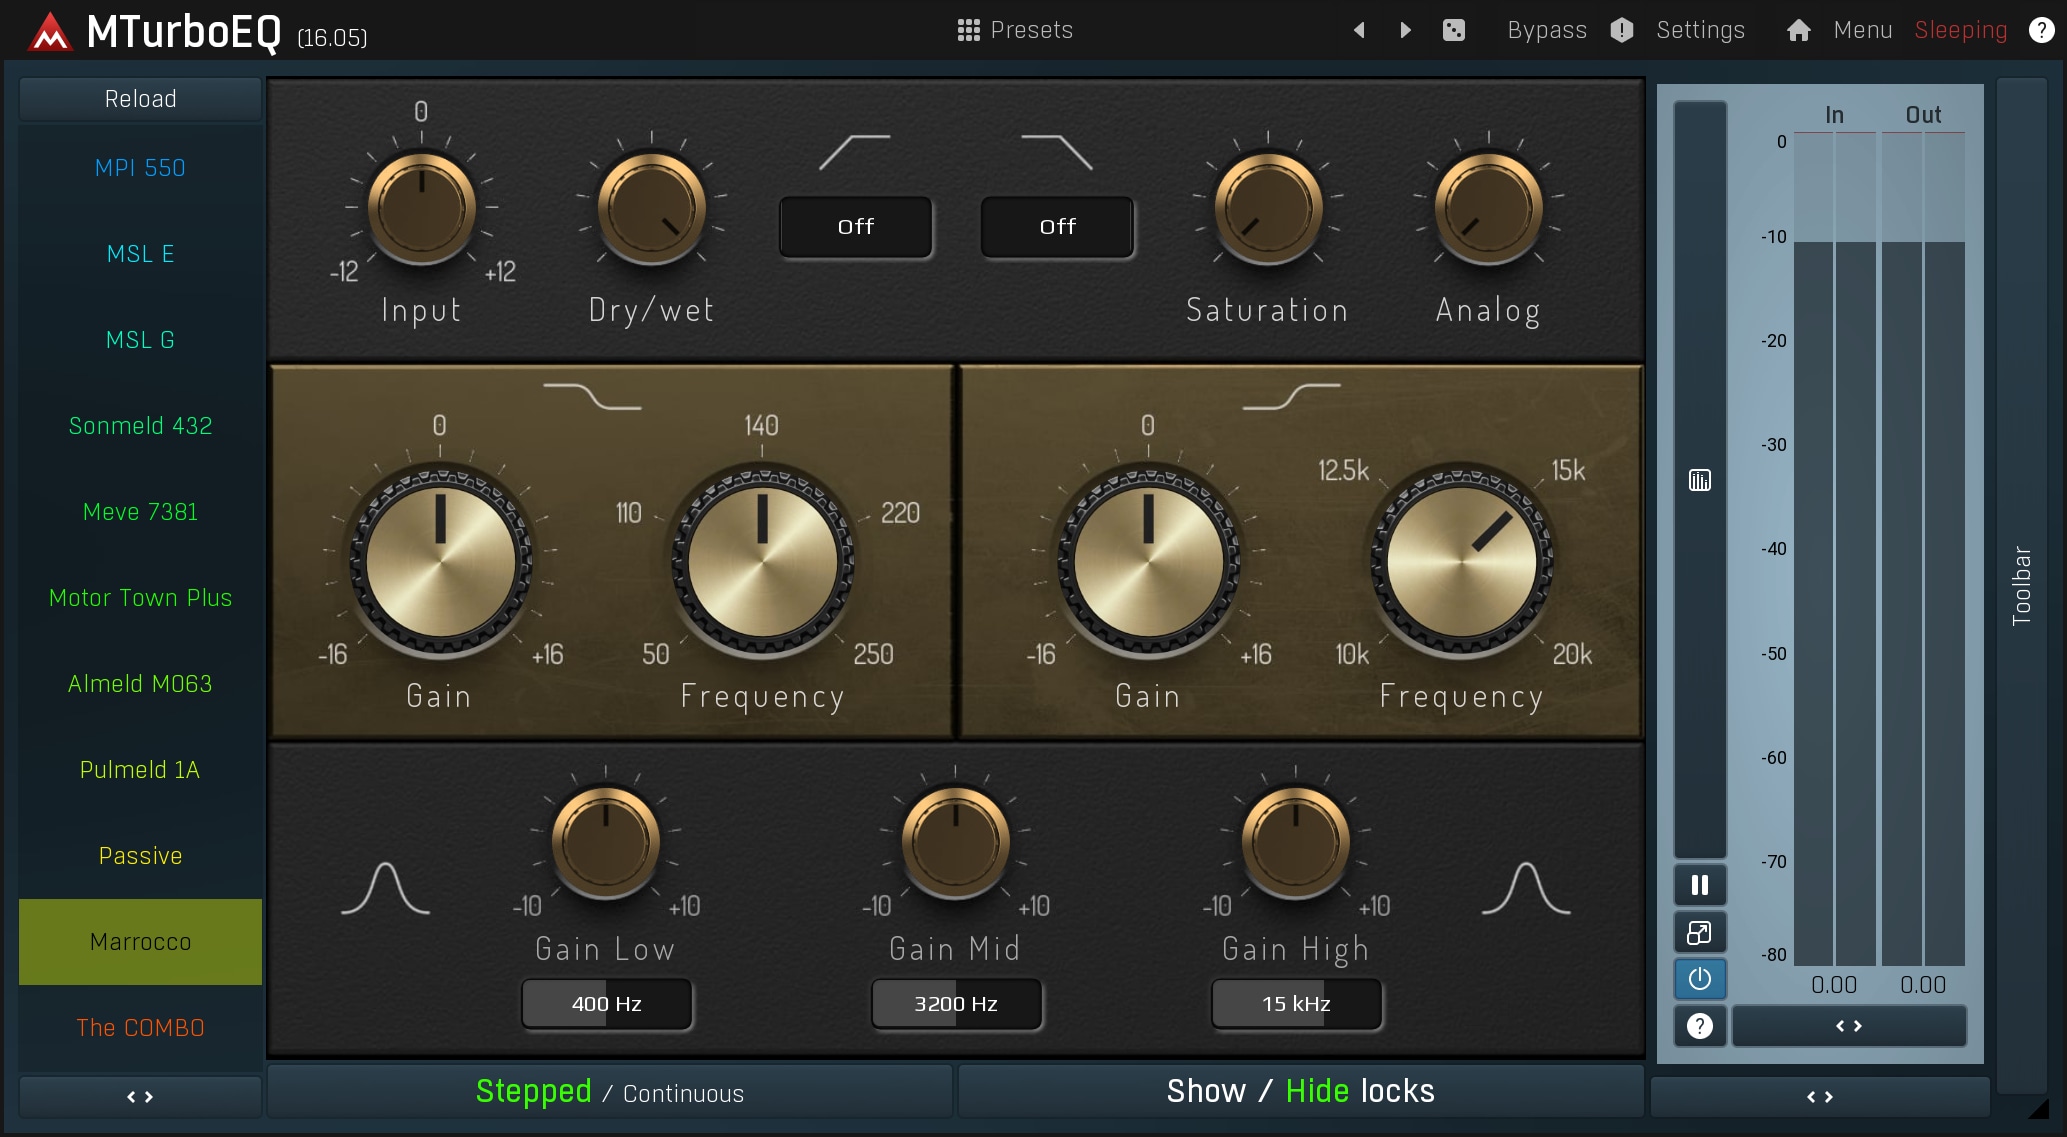This screenshot has height=1137, width=2067.
Task: Click the Saturation knob
Action: tap(1268, 208)
